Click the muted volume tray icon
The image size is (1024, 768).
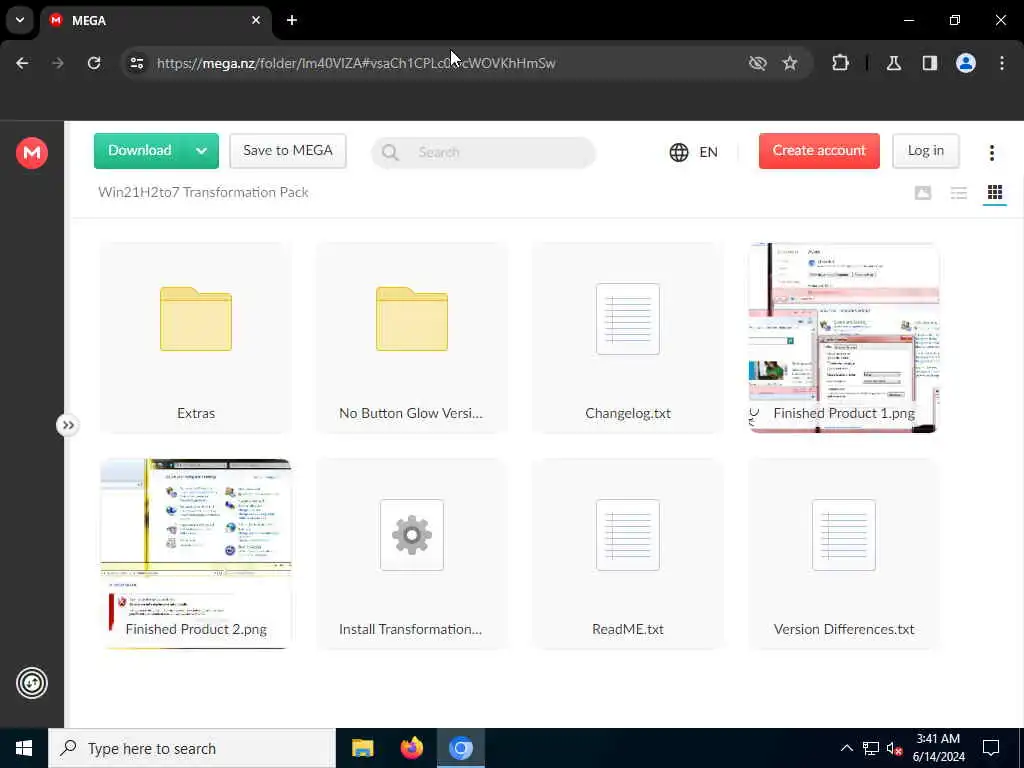point(895,748)
